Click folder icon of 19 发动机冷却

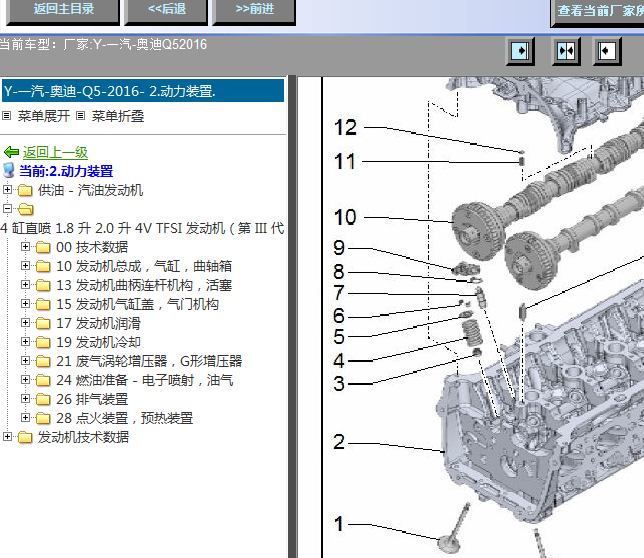43,342
